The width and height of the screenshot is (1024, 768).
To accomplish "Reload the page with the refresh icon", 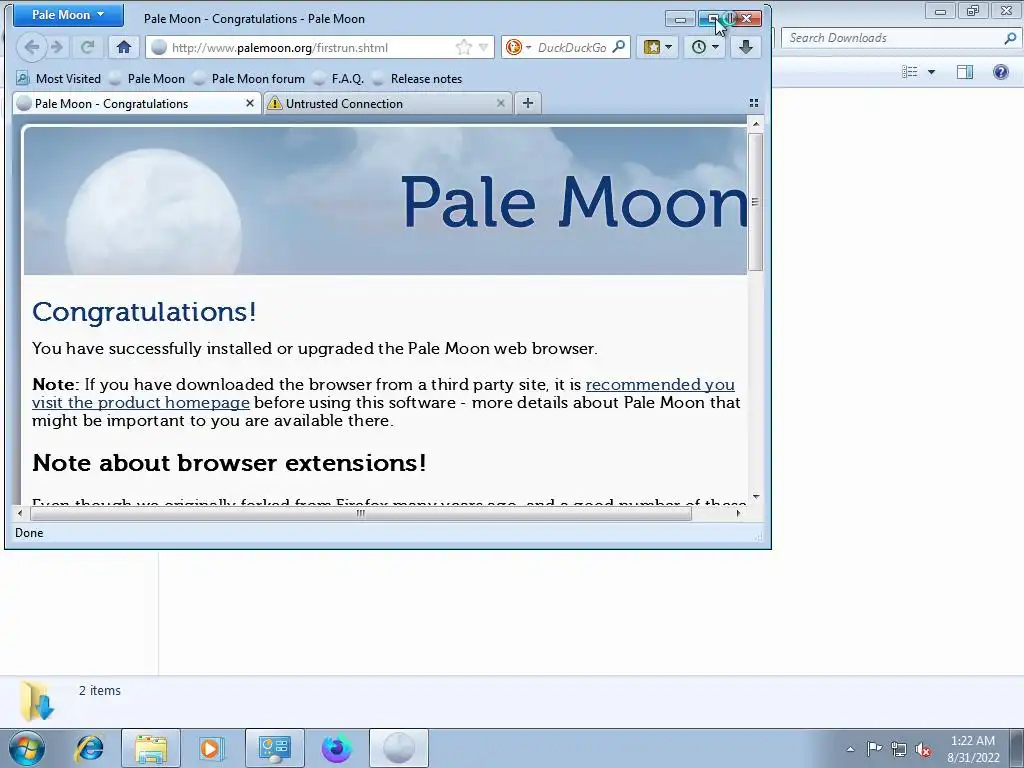I will (x=87, y=47).
